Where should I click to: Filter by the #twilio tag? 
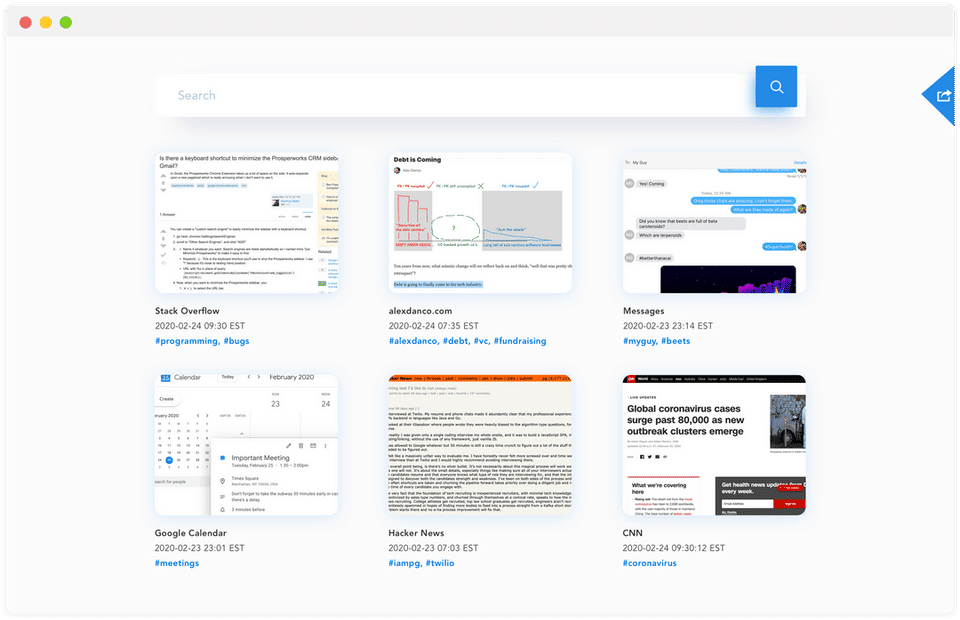pyautogui.click(x=440, y=563)
